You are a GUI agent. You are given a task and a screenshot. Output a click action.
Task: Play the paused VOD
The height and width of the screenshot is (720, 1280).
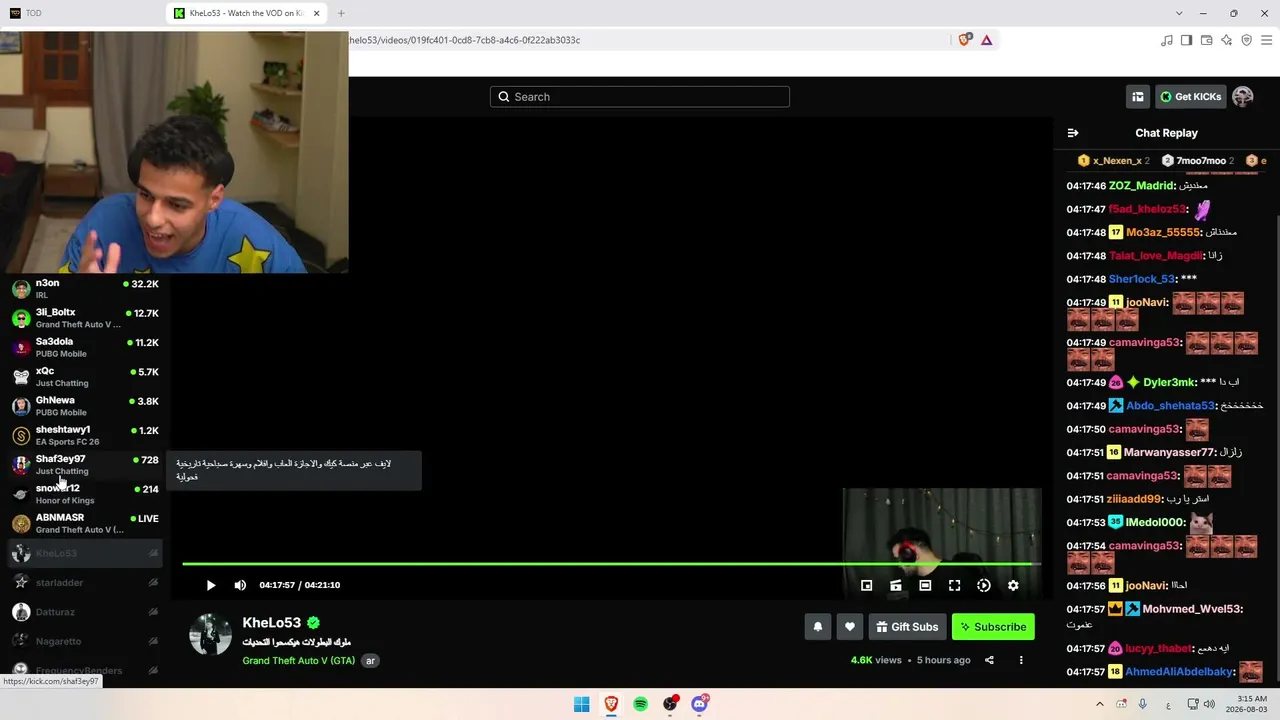[x=210, y=585]
